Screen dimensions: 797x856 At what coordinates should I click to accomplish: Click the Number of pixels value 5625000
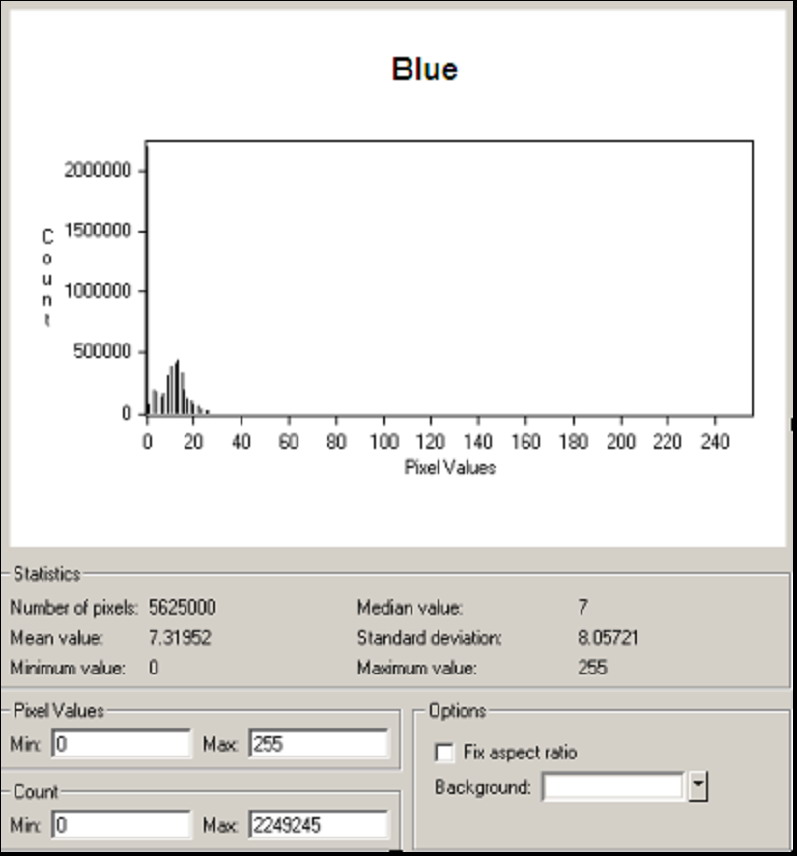(x=182, y=607)
